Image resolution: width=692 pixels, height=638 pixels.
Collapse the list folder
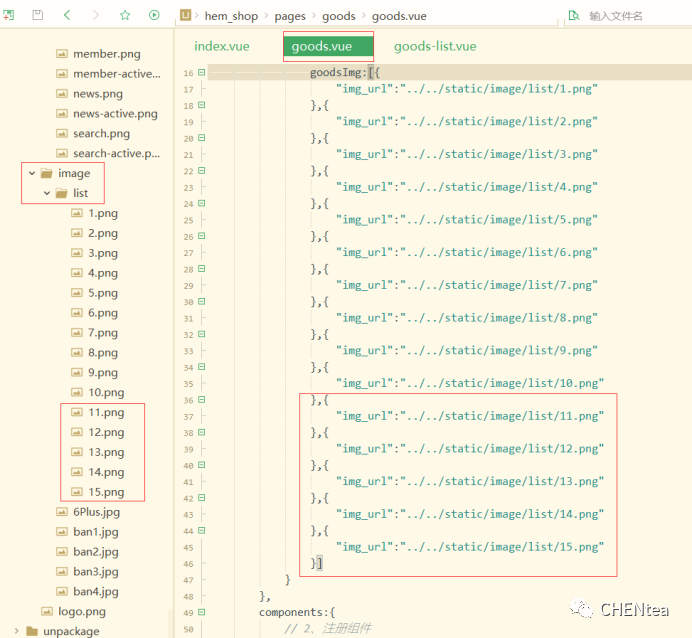point(47,193)
